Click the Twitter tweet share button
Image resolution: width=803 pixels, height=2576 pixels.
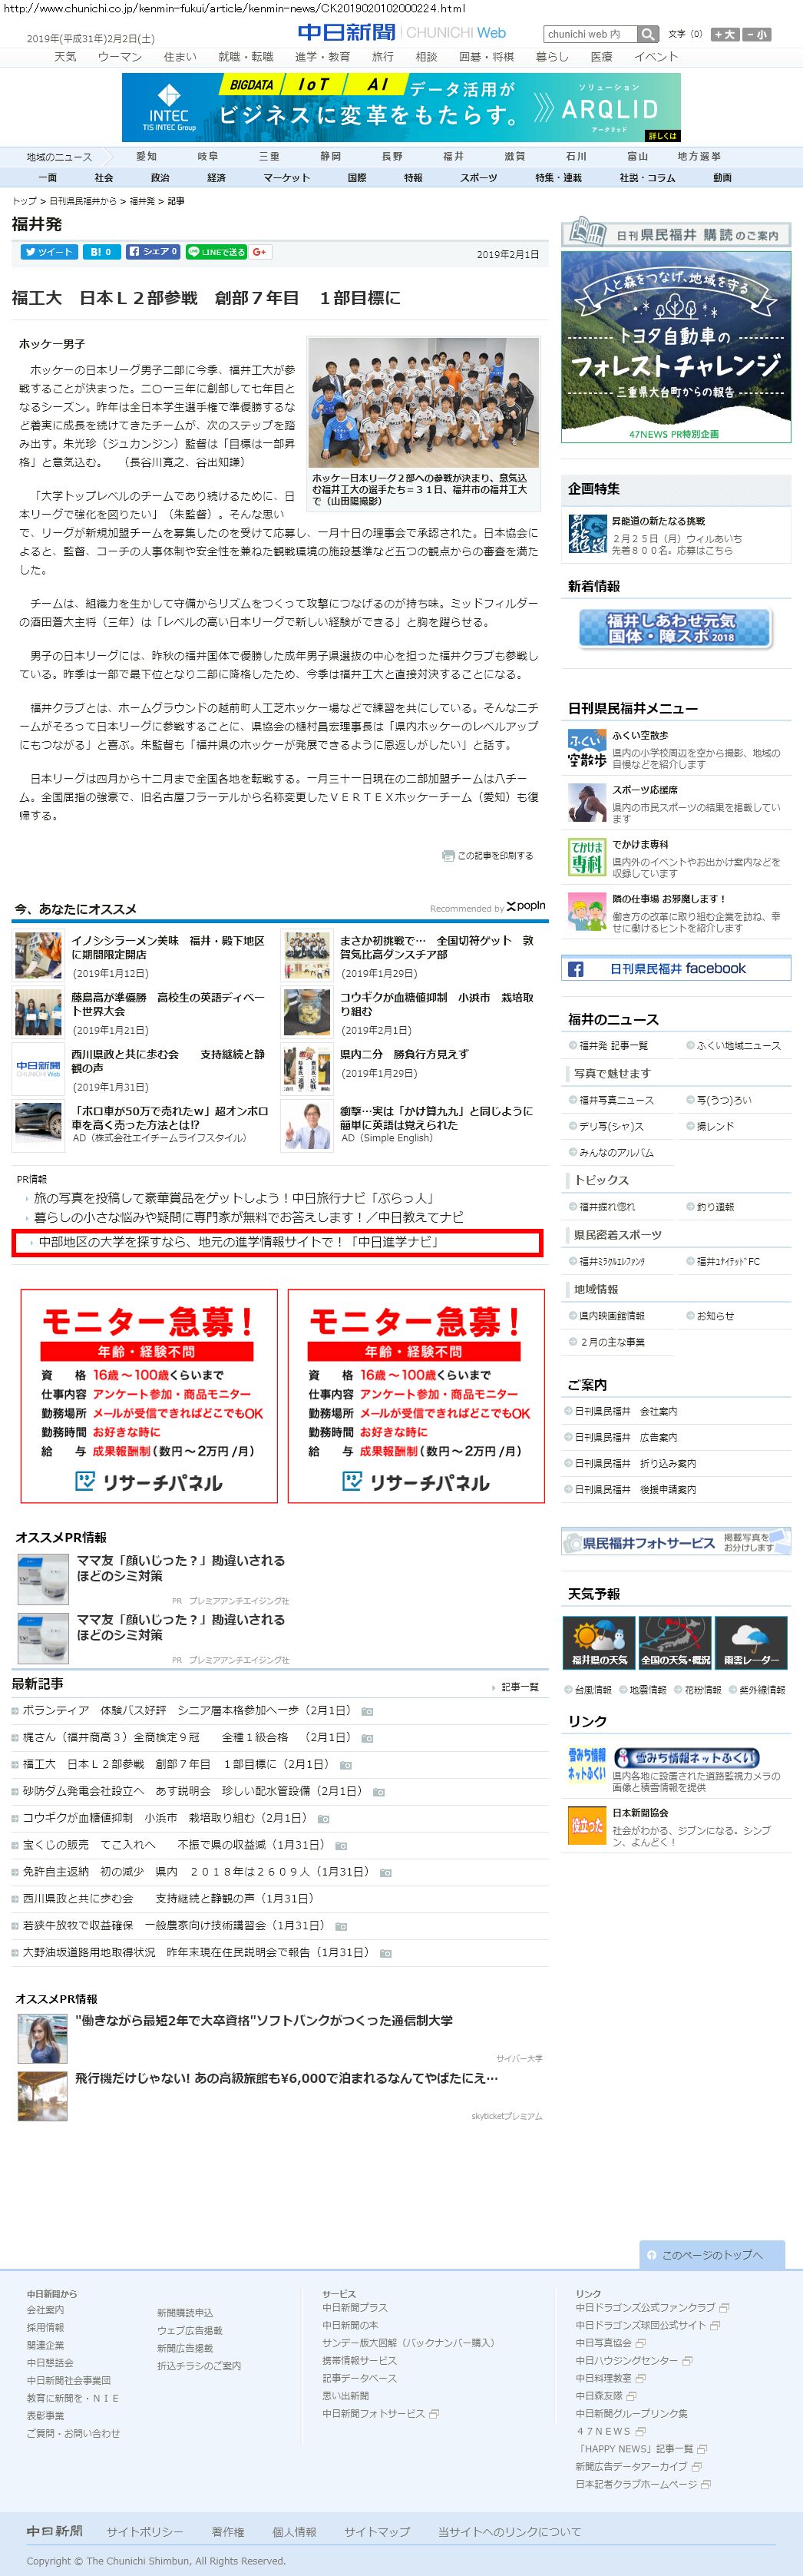point(48,252)
